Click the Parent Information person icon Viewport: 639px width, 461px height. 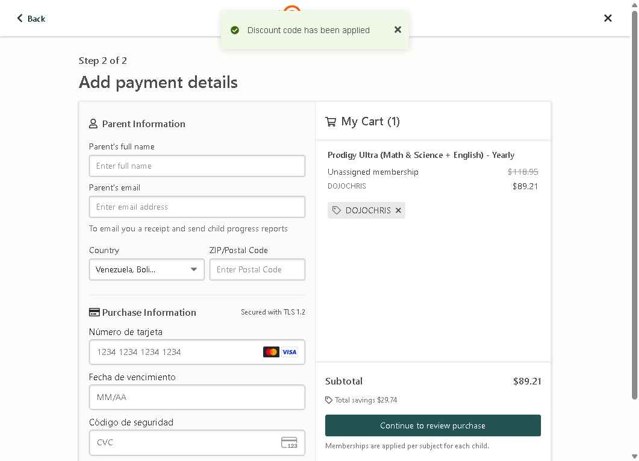click(x=94, y=124)
